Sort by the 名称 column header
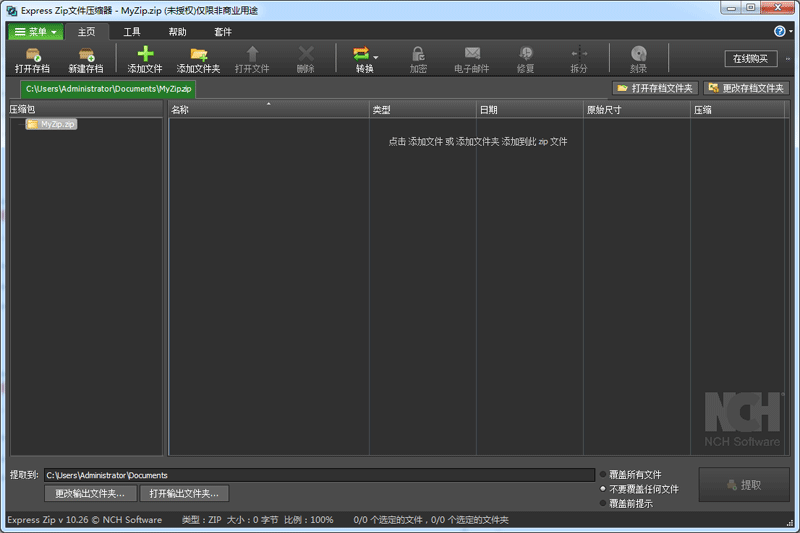This screenshot has height=533, width=800. 269,110
